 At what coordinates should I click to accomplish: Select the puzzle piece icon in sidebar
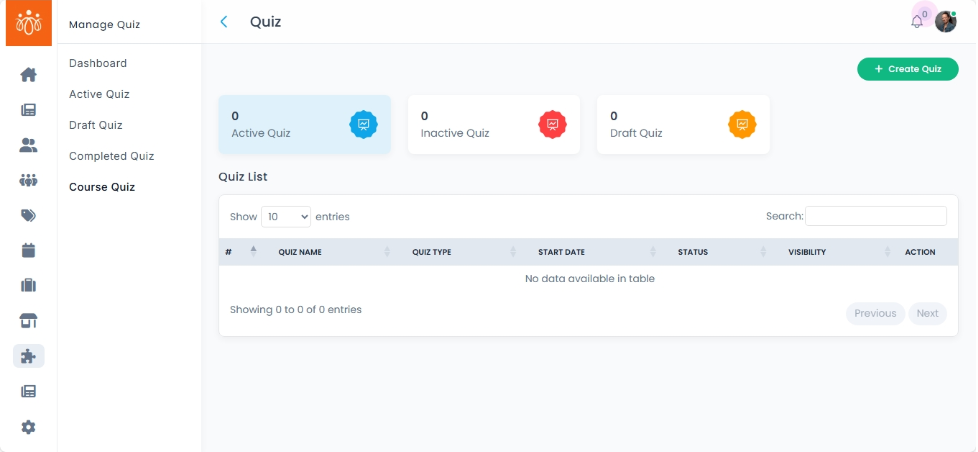28,356
